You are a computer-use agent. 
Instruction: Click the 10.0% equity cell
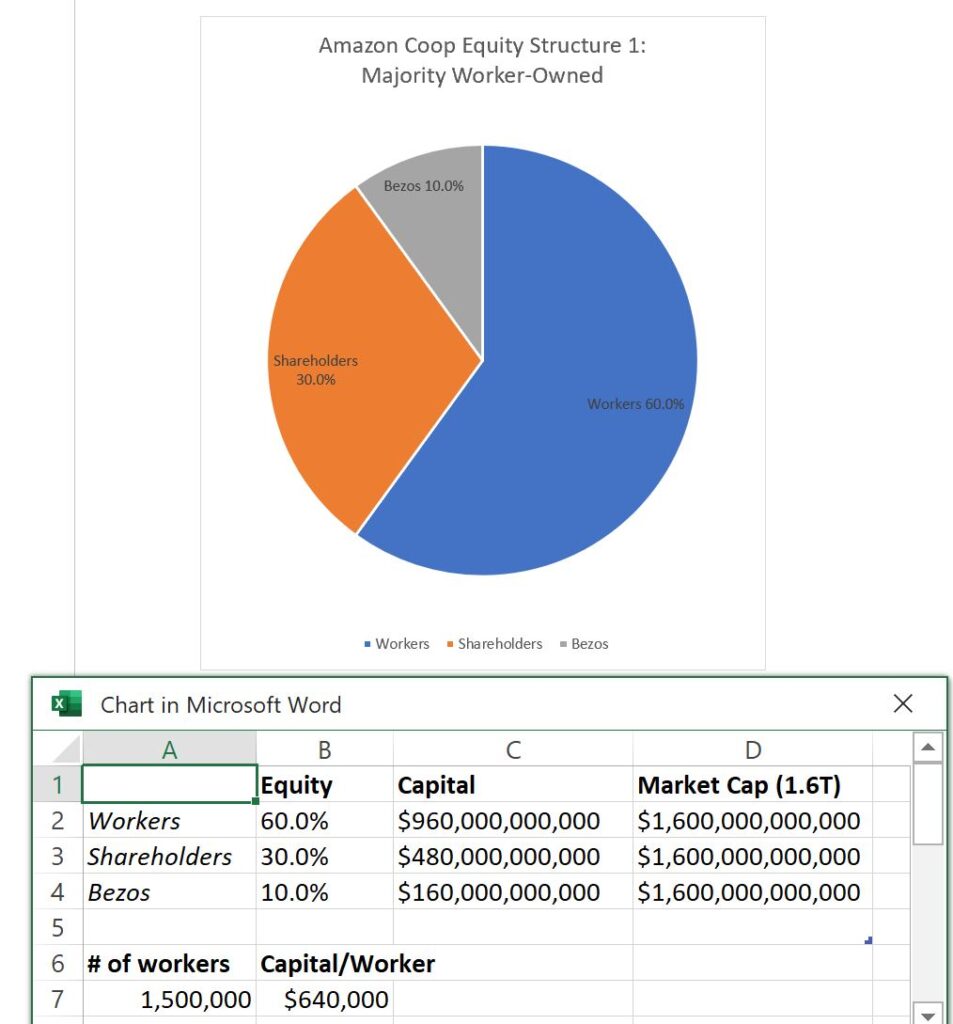[325, 892]
